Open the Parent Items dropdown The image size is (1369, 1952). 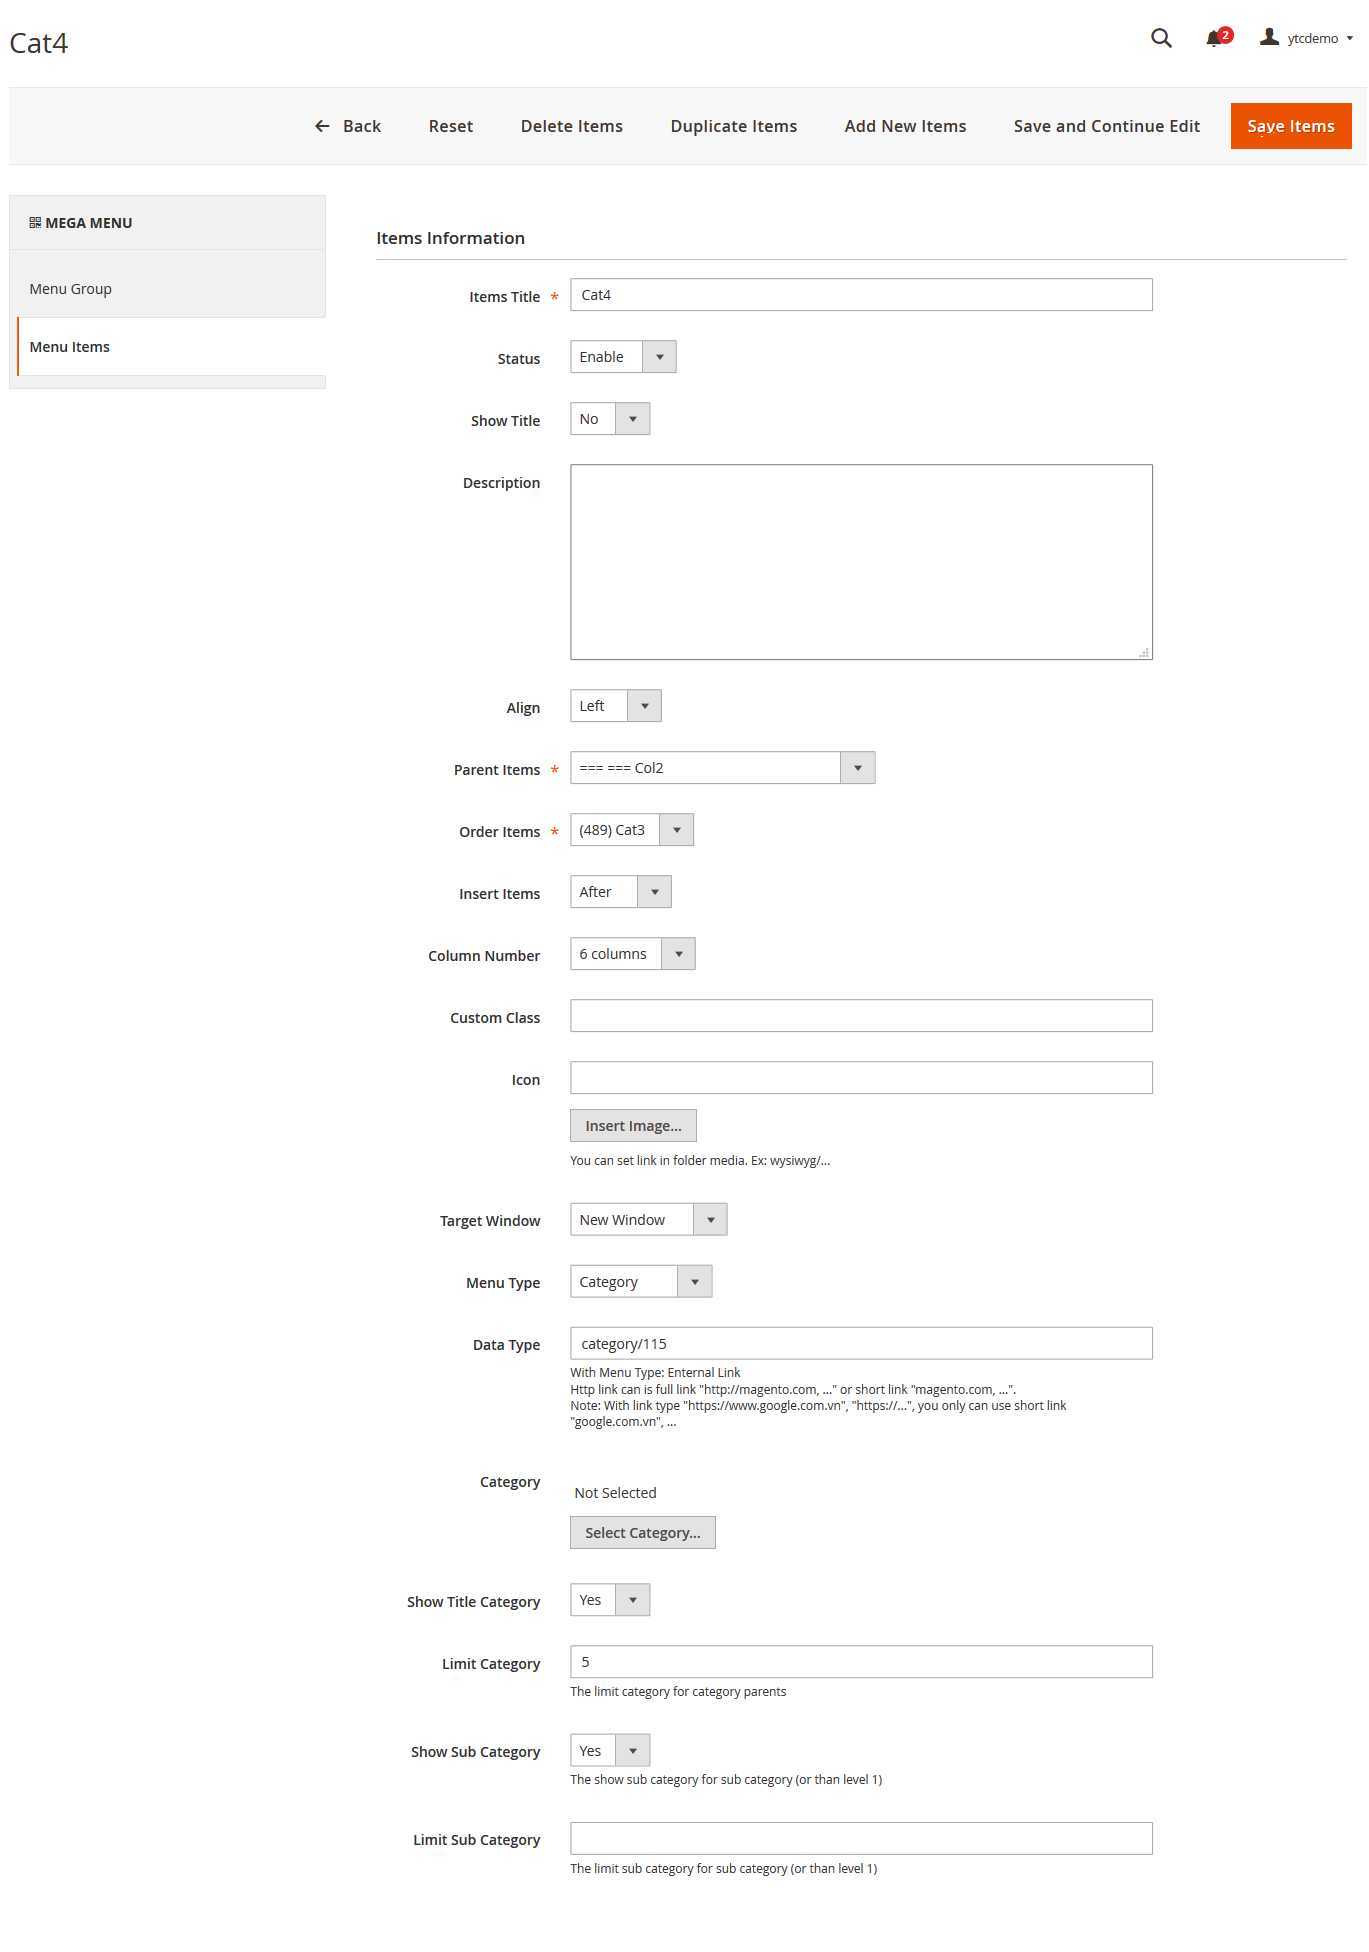(723, 768)
